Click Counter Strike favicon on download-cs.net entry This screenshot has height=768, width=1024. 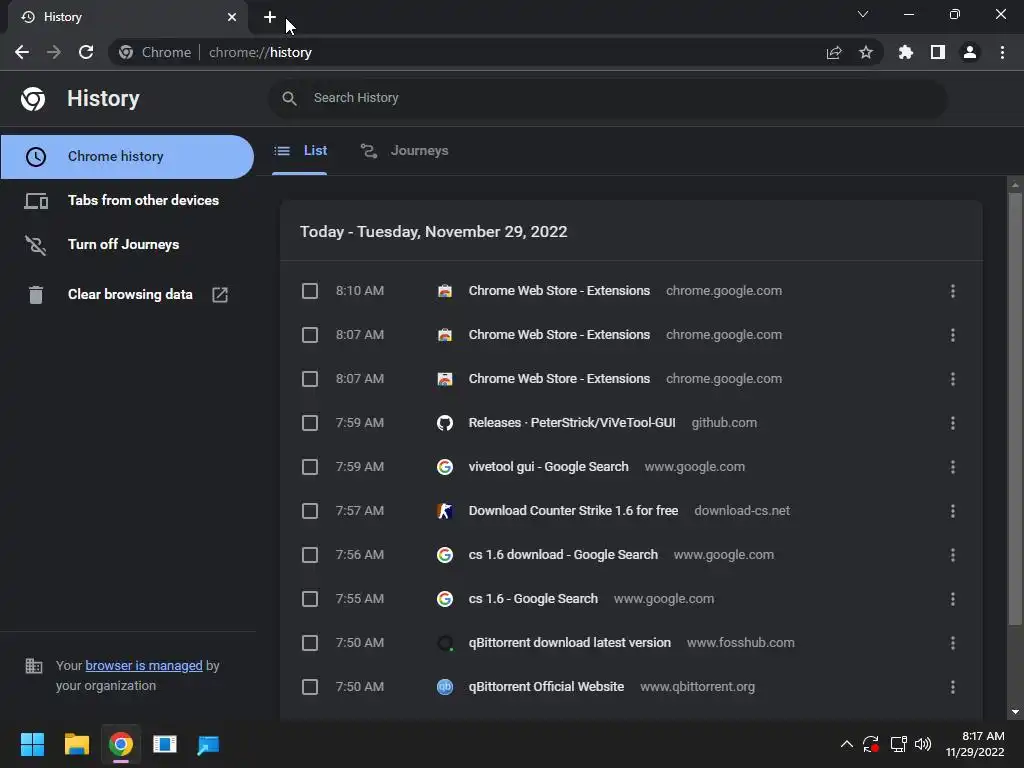click(x=445, y=511)
